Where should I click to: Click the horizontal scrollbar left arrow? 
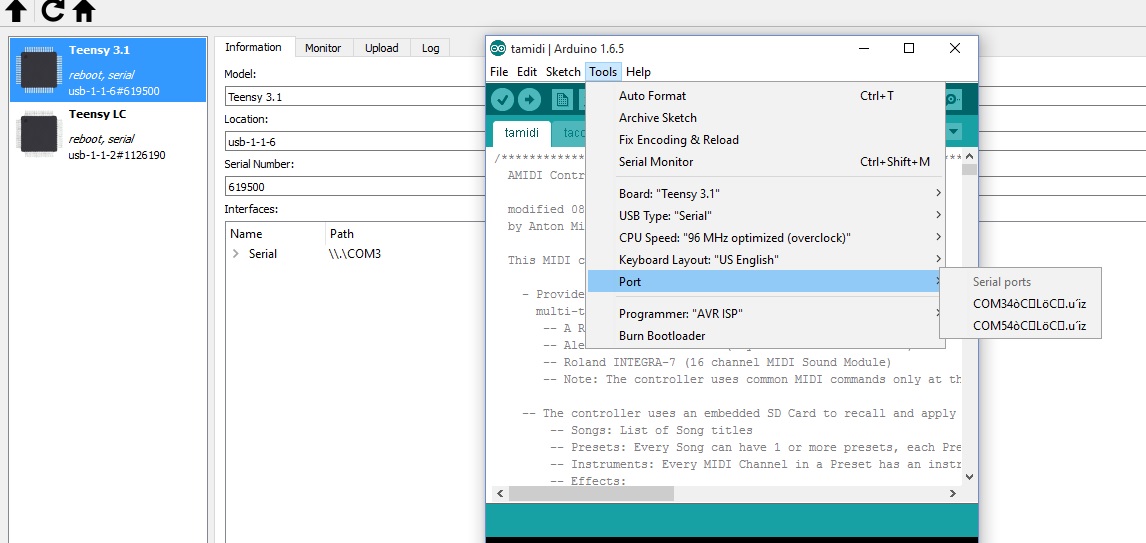[500, 493]
